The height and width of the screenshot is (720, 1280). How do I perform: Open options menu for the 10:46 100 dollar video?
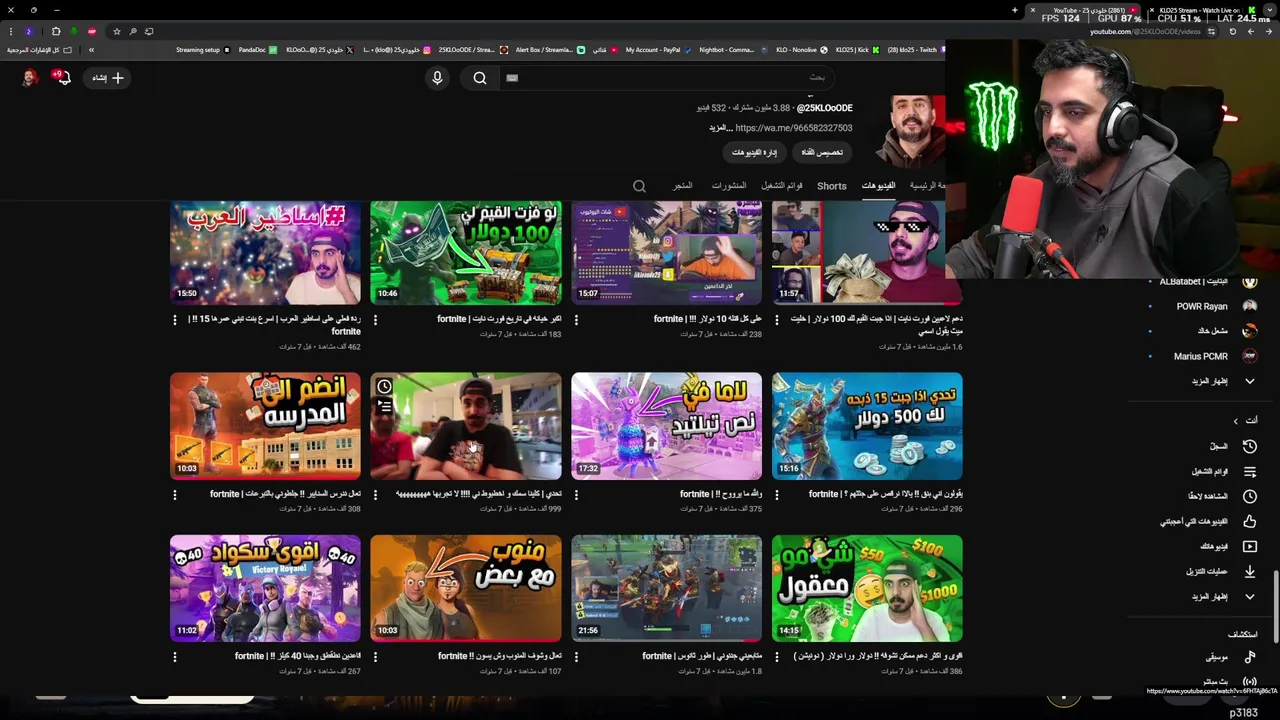[375, 320]
